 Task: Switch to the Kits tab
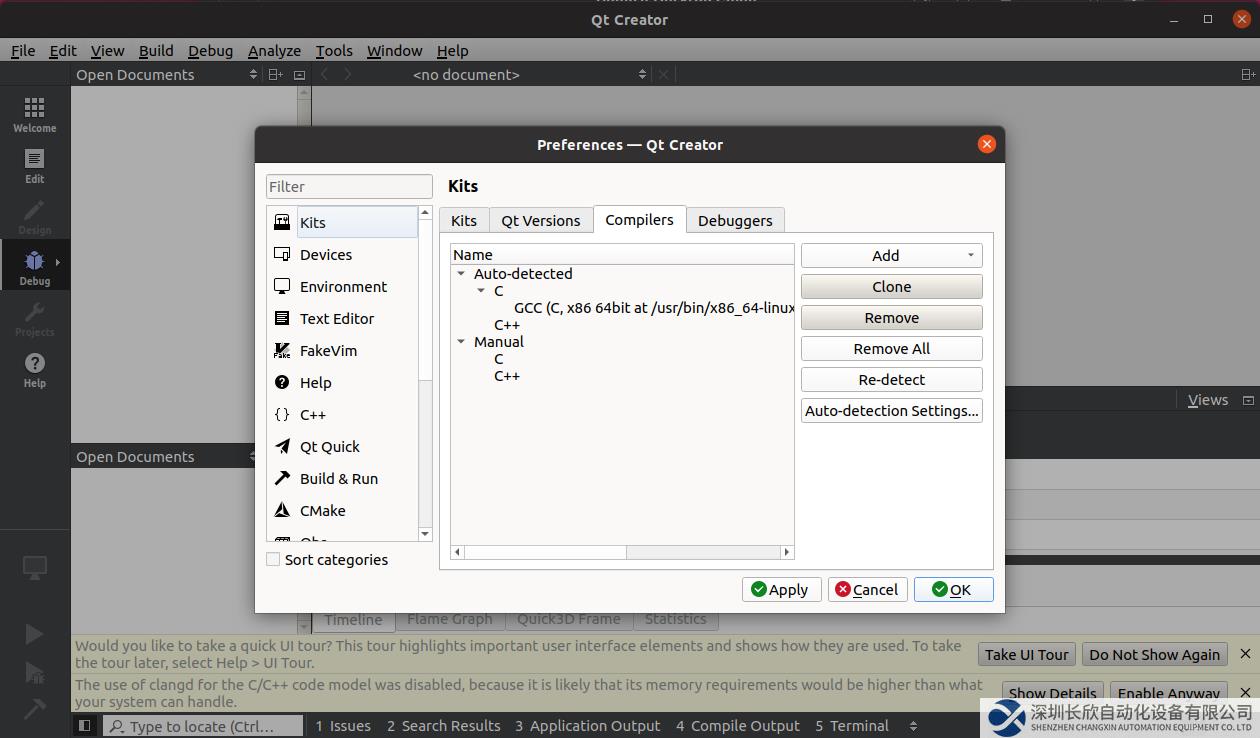pyautogui.click(x=464, y=220)
